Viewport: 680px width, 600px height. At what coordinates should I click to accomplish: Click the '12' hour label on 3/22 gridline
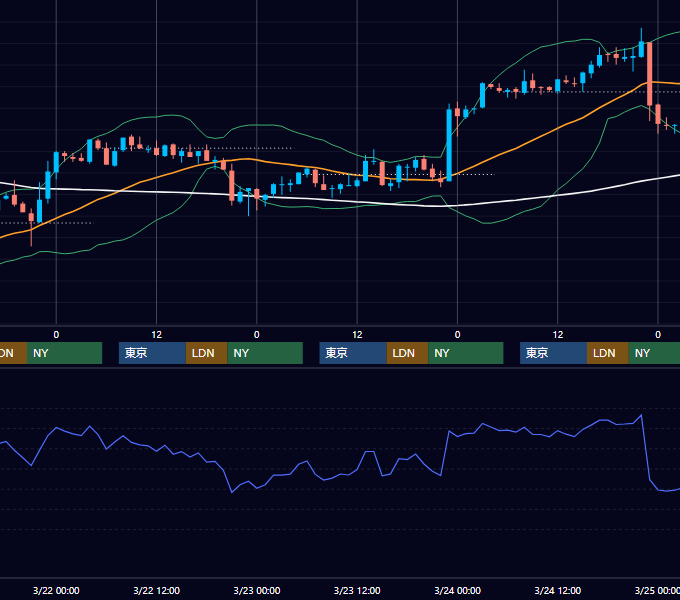tap(157, 335)
